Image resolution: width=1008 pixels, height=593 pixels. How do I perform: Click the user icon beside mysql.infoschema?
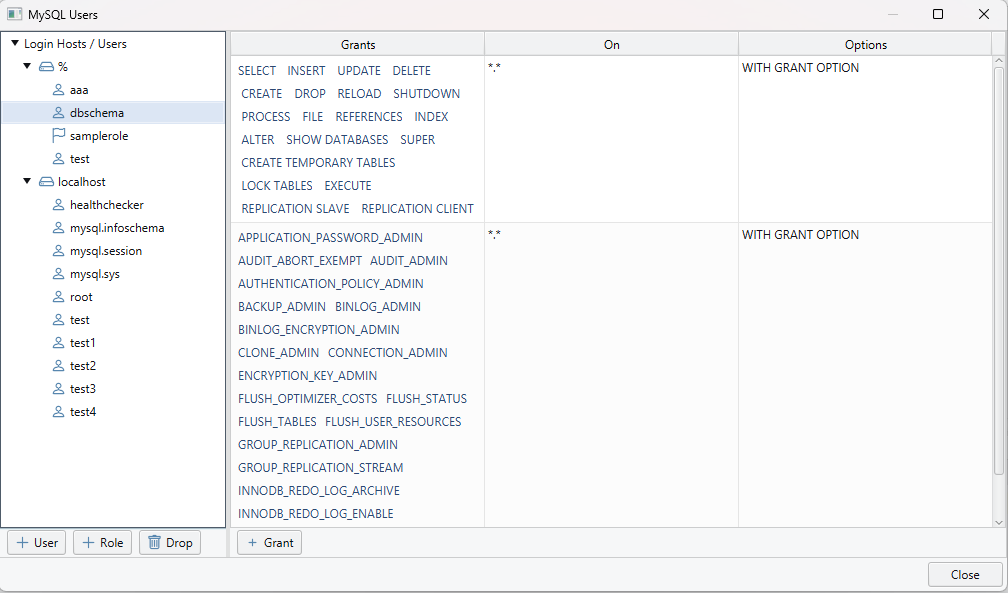[x=58, y=228]
